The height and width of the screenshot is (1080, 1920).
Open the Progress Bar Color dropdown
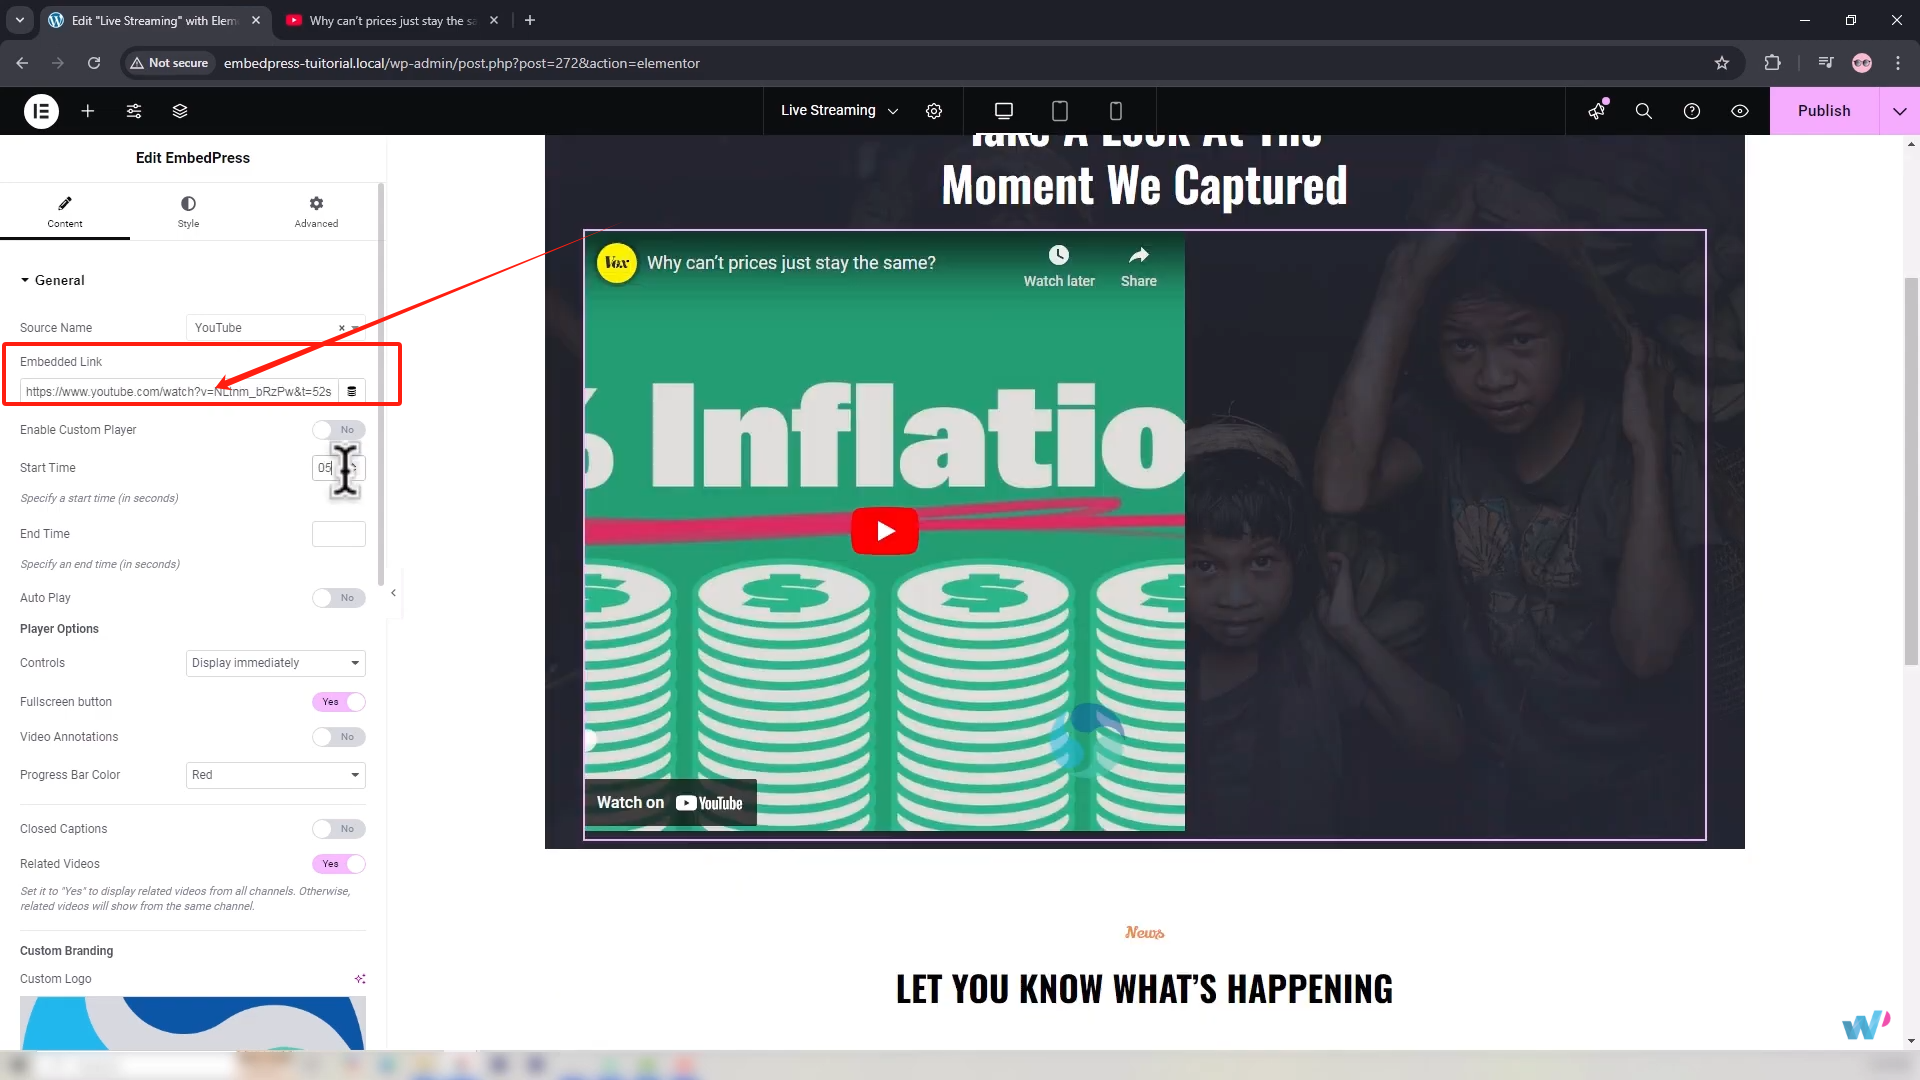[x=275, y=775]
